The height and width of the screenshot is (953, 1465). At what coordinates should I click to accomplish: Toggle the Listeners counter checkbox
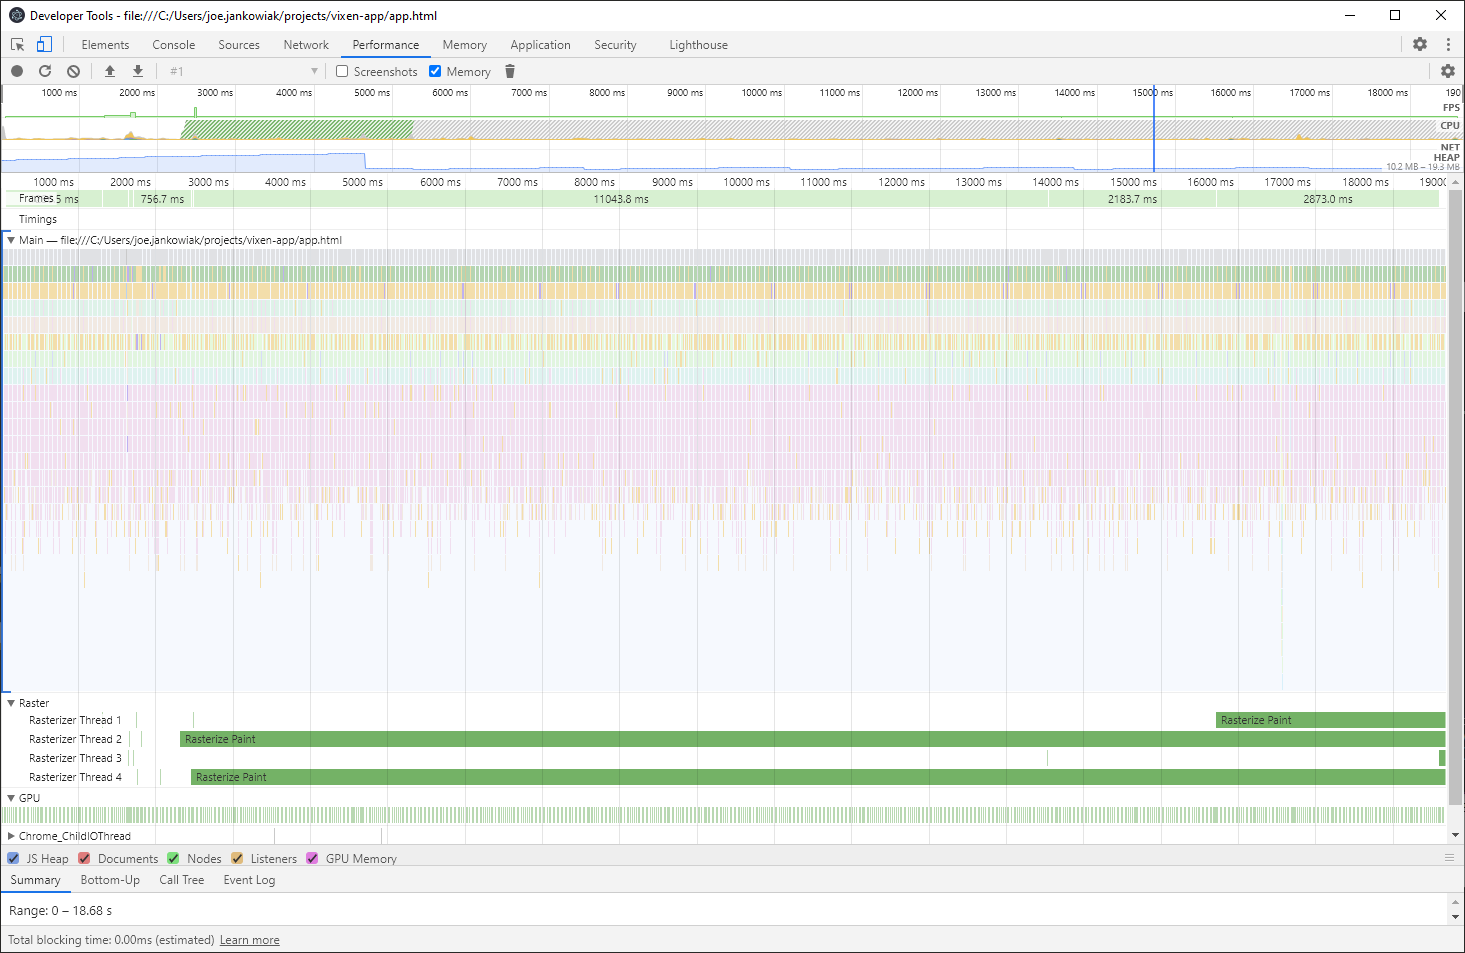click(x=237, y=858)
